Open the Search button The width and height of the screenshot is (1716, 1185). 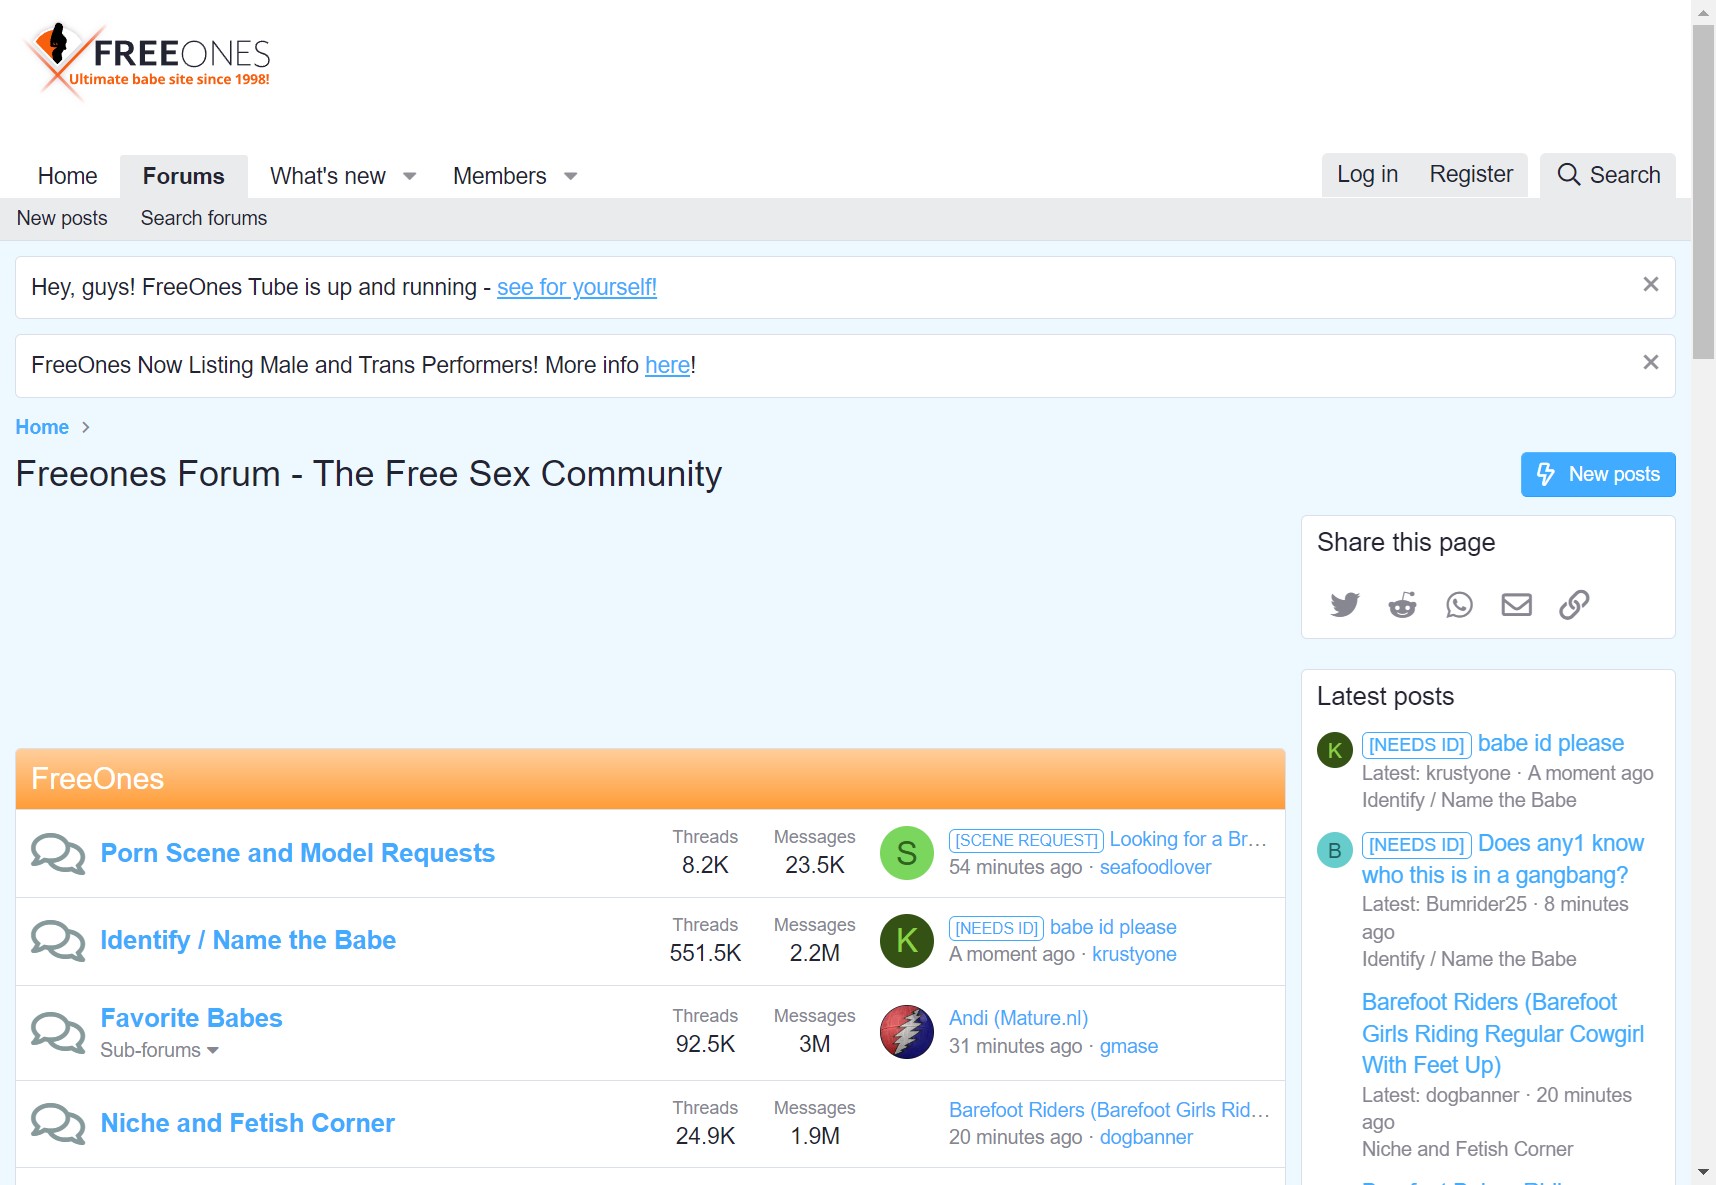coord(1608,175)
